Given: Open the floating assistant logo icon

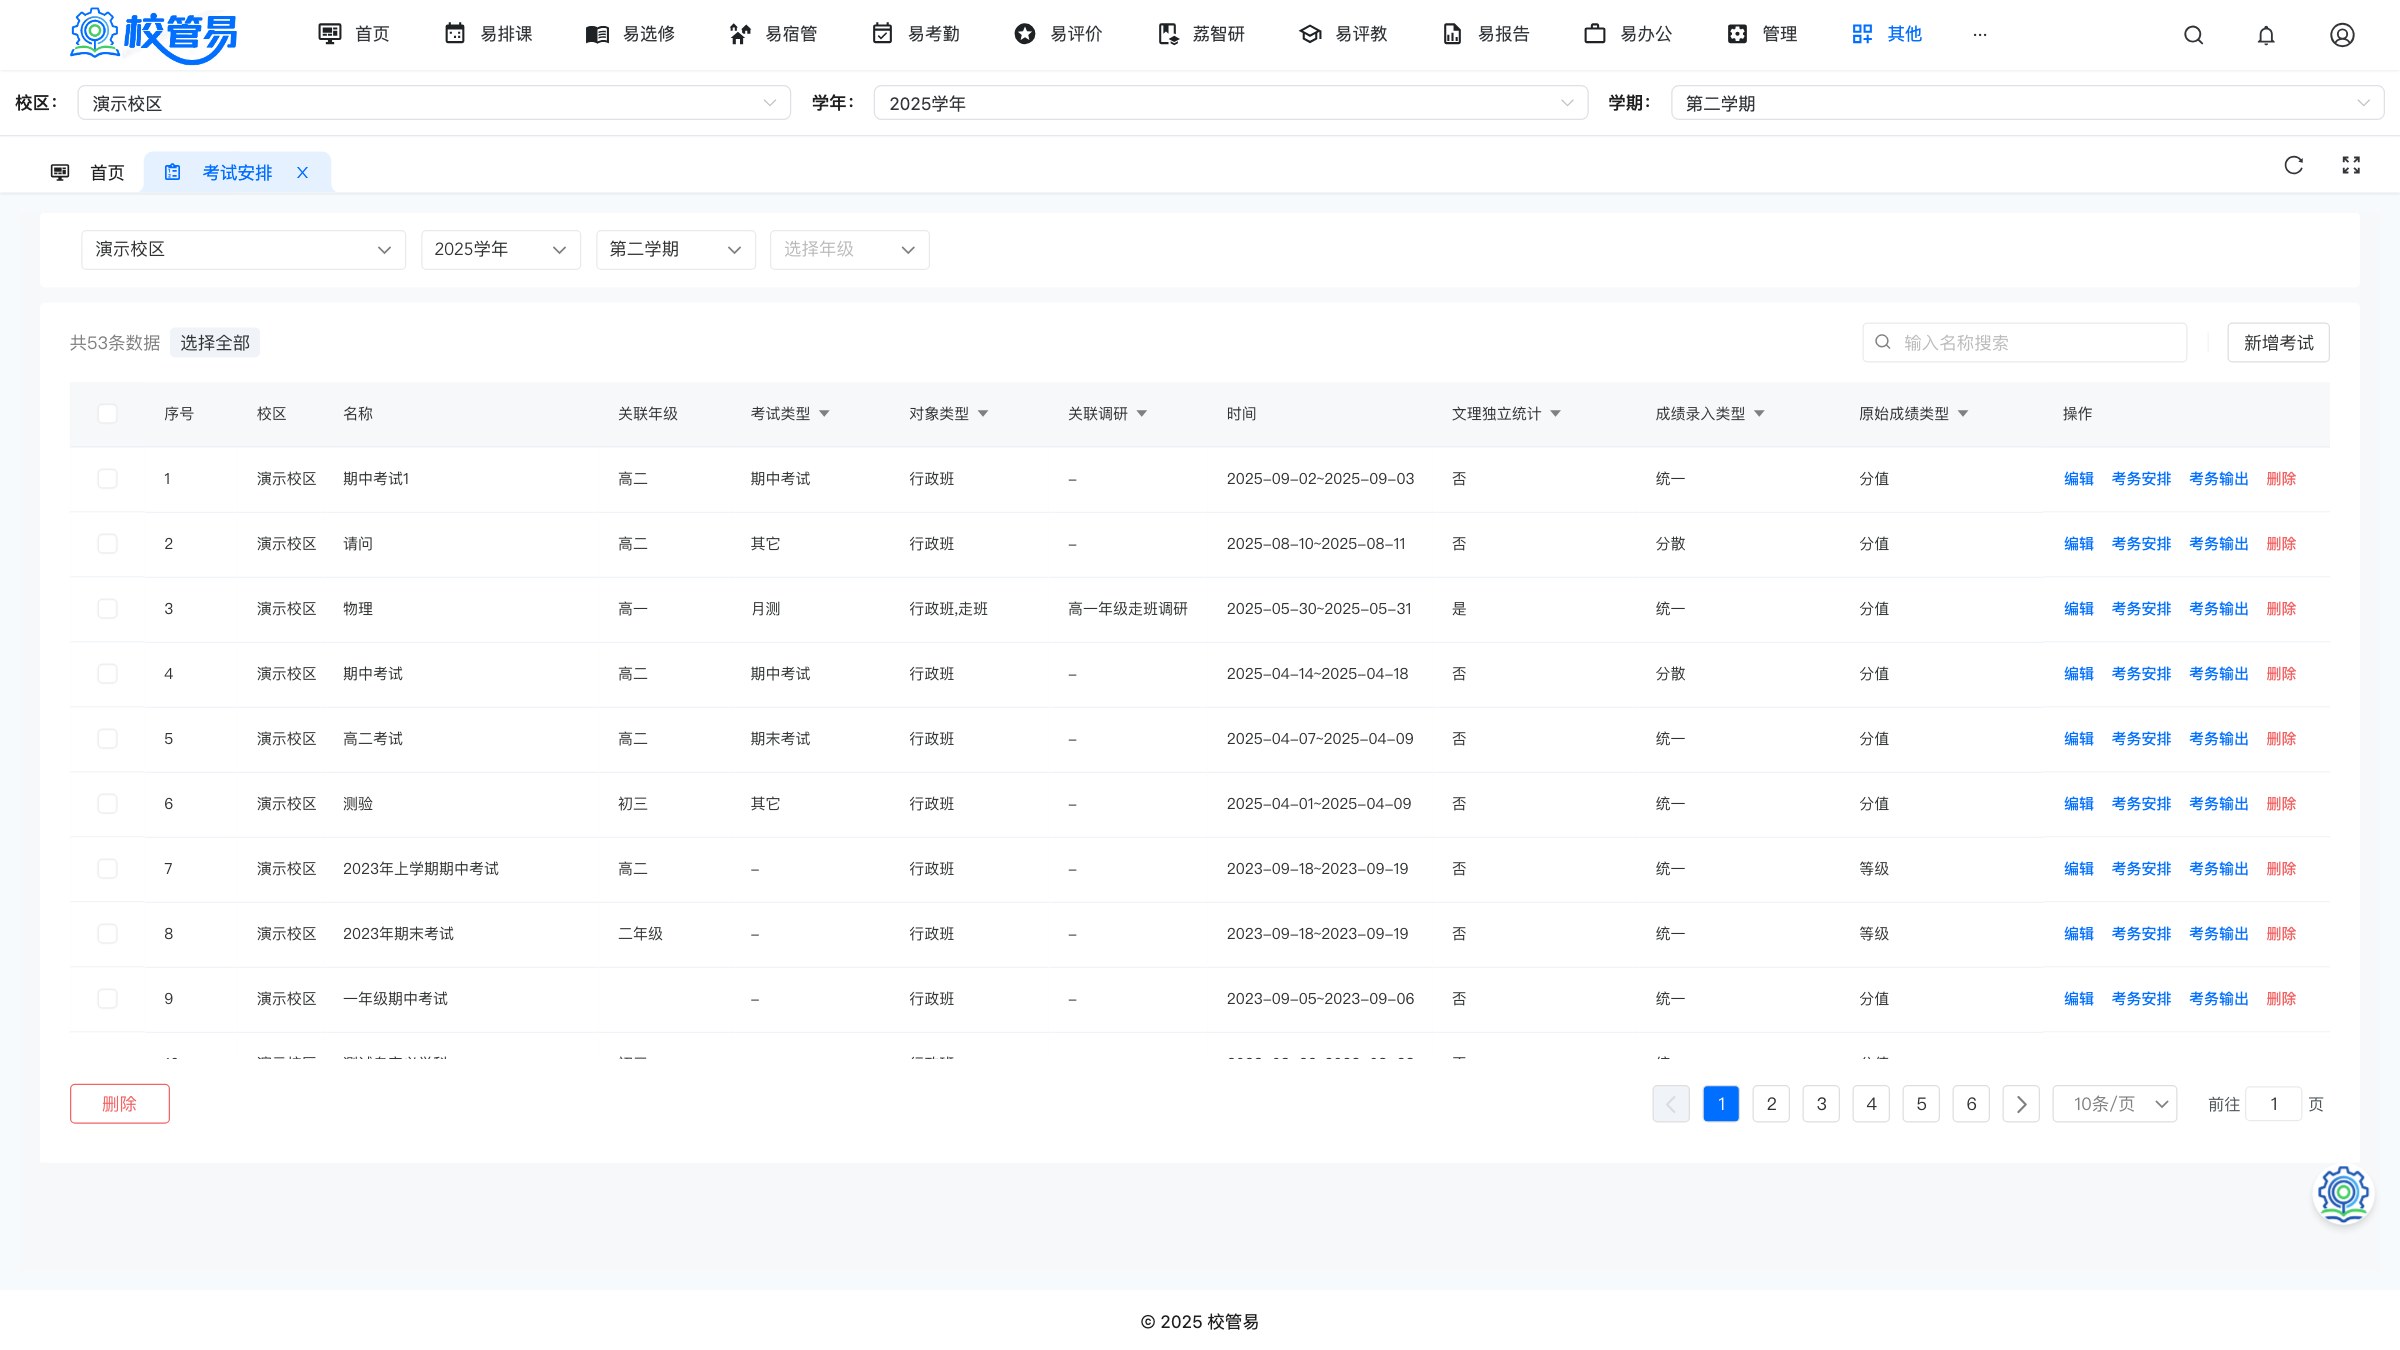Looking at the screenshot, I should pyautogui.click(x=2343, y=1193).
